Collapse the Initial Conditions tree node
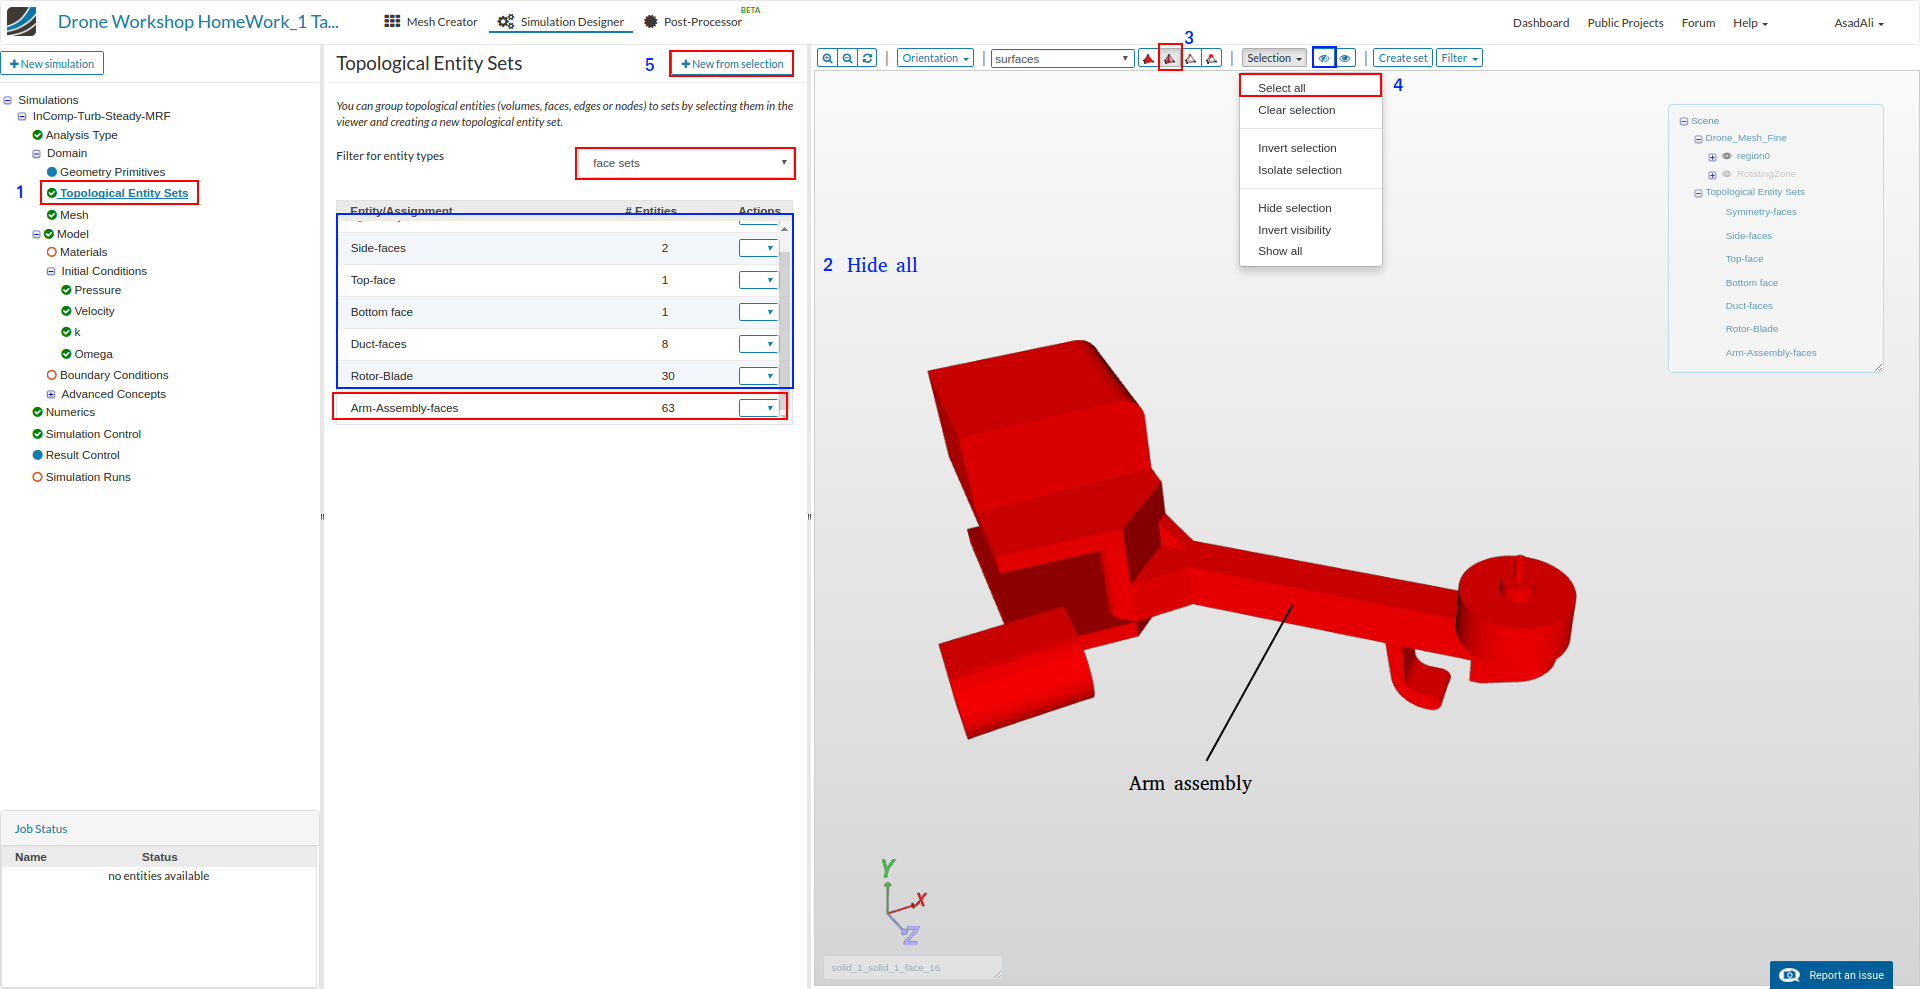This screenshot has height=989, width=1920. [x=51, y=271]
